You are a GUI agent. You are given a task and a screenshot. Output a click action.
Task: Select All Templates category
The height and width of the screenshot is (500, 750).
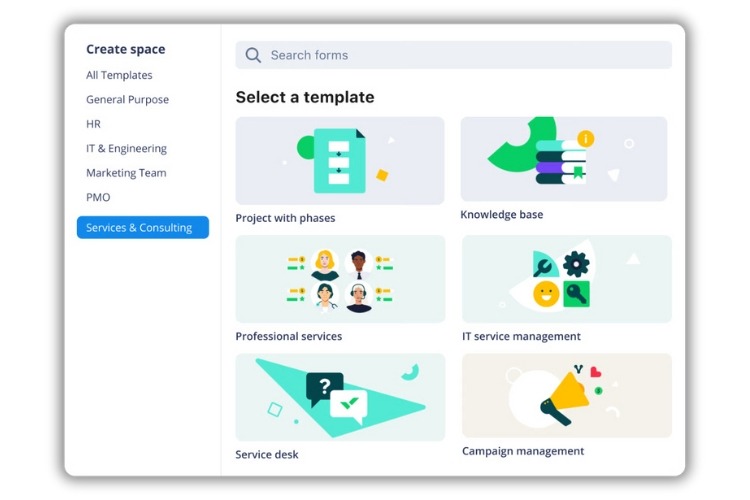pyautogui.click(x=119, y=75)
